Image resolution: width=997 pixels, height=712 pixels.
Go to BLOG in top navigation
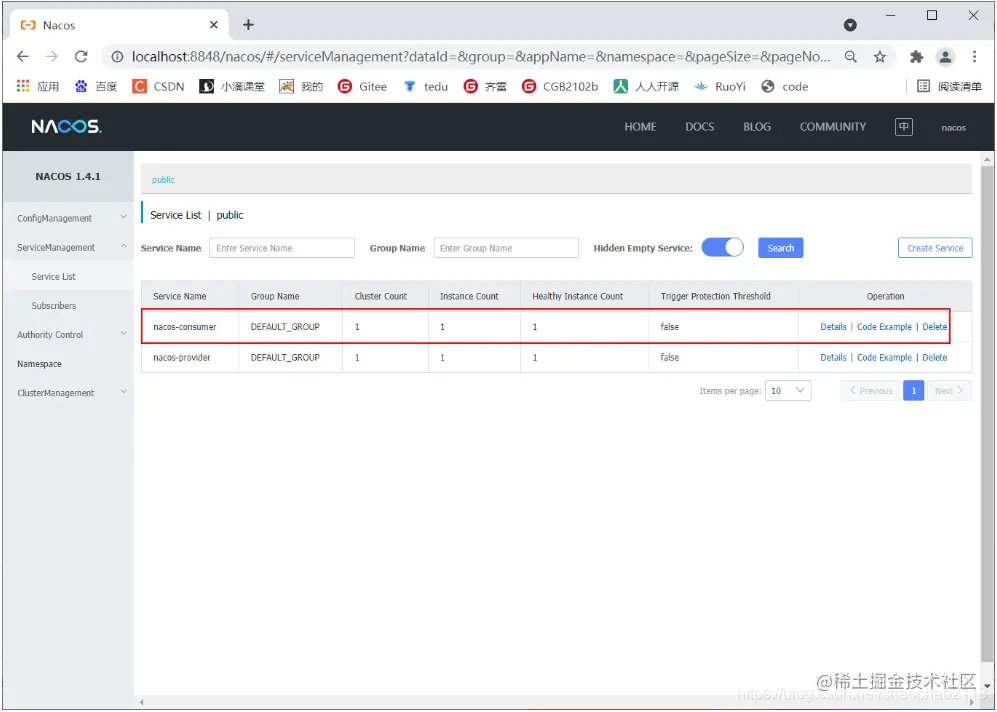(x=757, y=127)
